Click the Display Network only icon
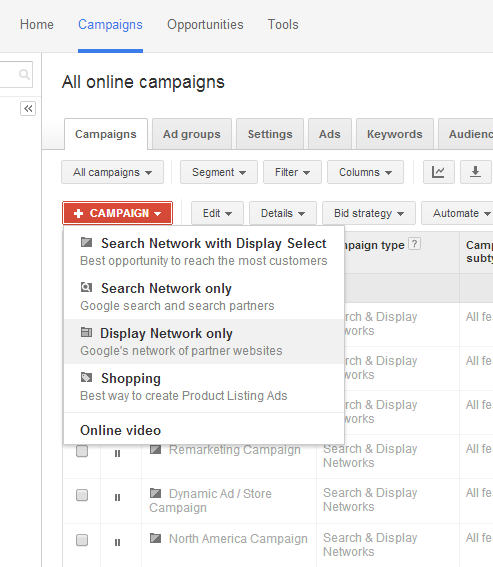Viewport: 493px width, 567px height. [x=86, y=332]
